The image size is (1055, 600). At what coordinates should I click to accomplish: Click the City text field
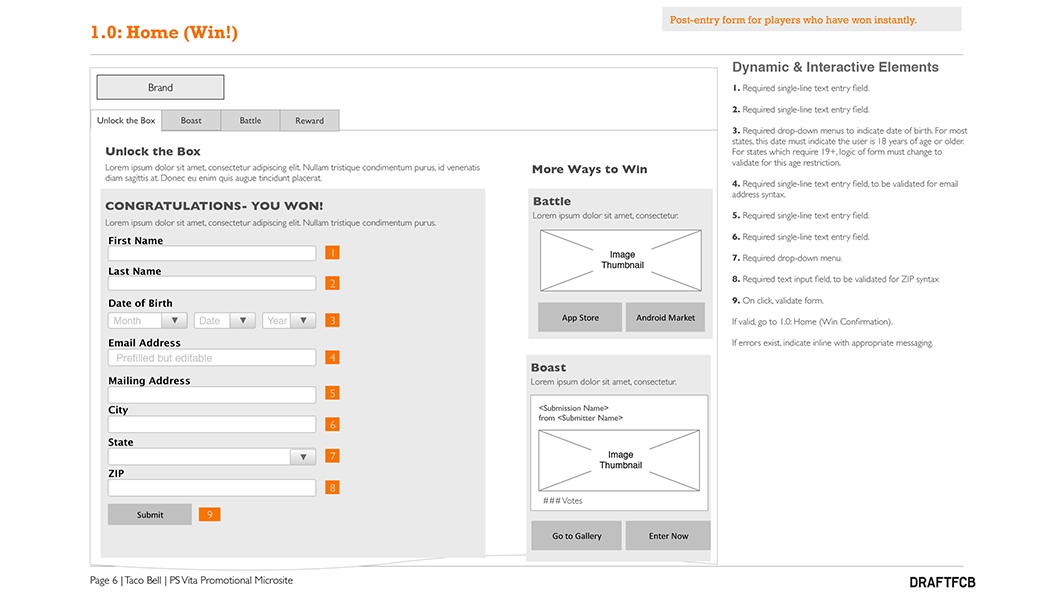(212, 424)
